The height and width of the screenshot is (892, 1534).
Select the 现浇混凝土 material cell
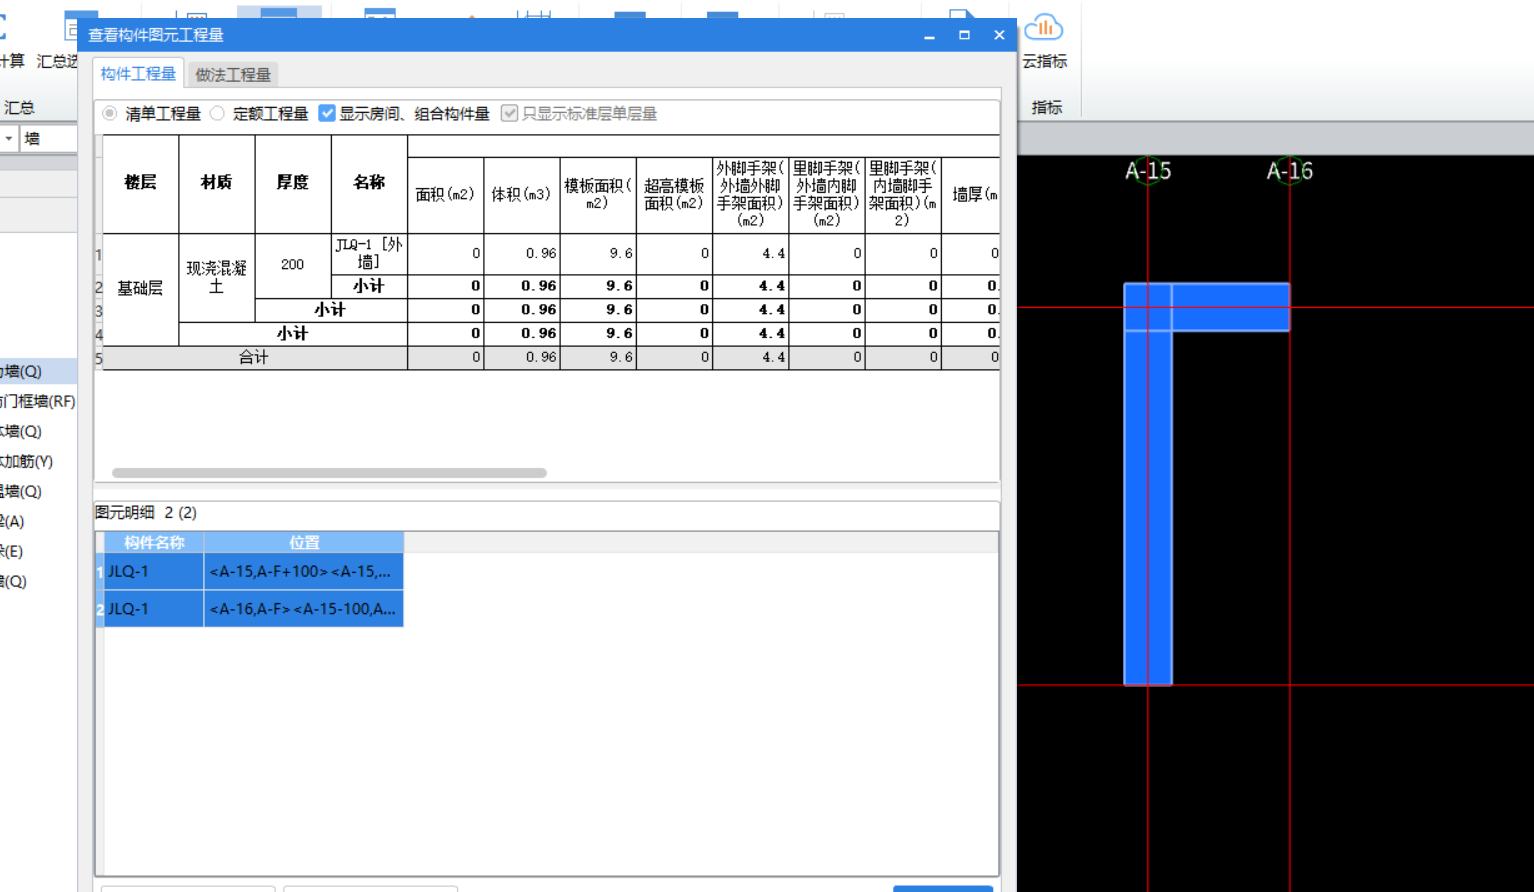pos(217,277)
